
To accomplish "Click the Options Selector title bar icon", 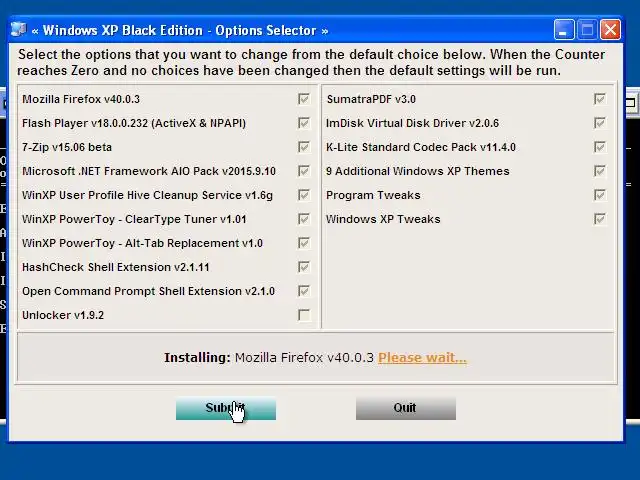I will click(18, 30).
